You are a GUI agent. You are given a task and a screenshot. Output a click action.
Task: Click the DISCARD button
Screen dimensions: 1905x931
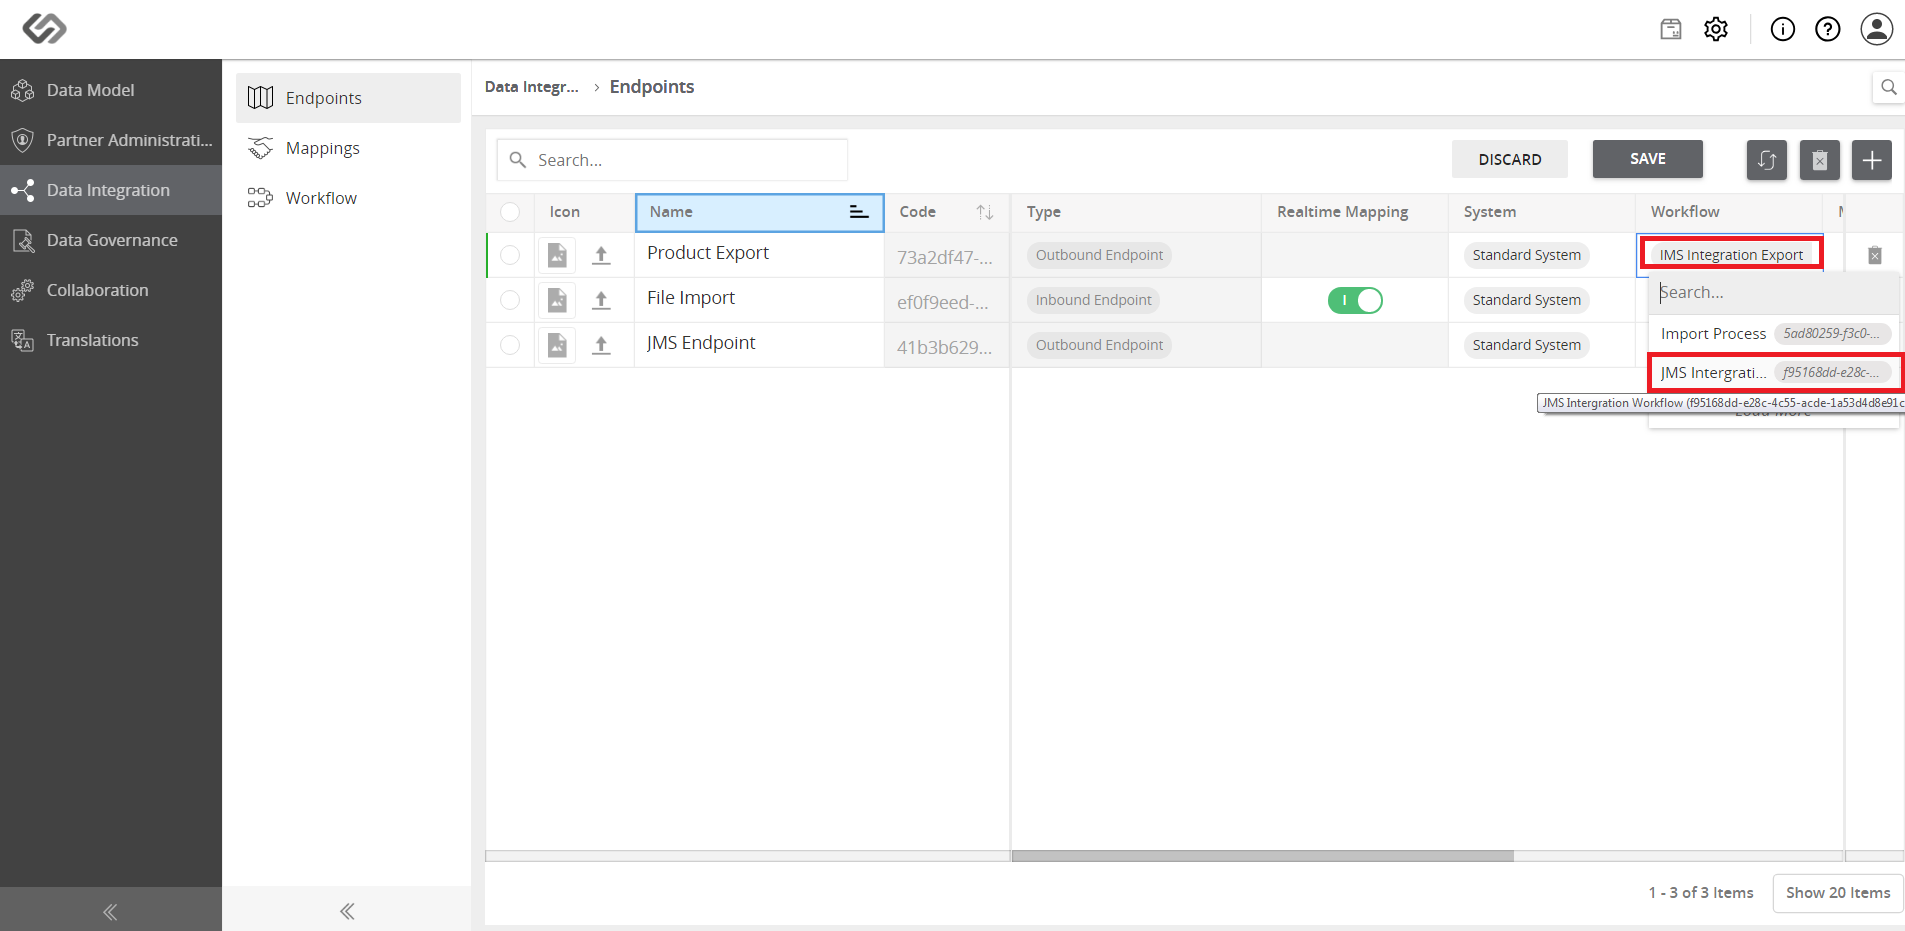(x=1510, y=159)
